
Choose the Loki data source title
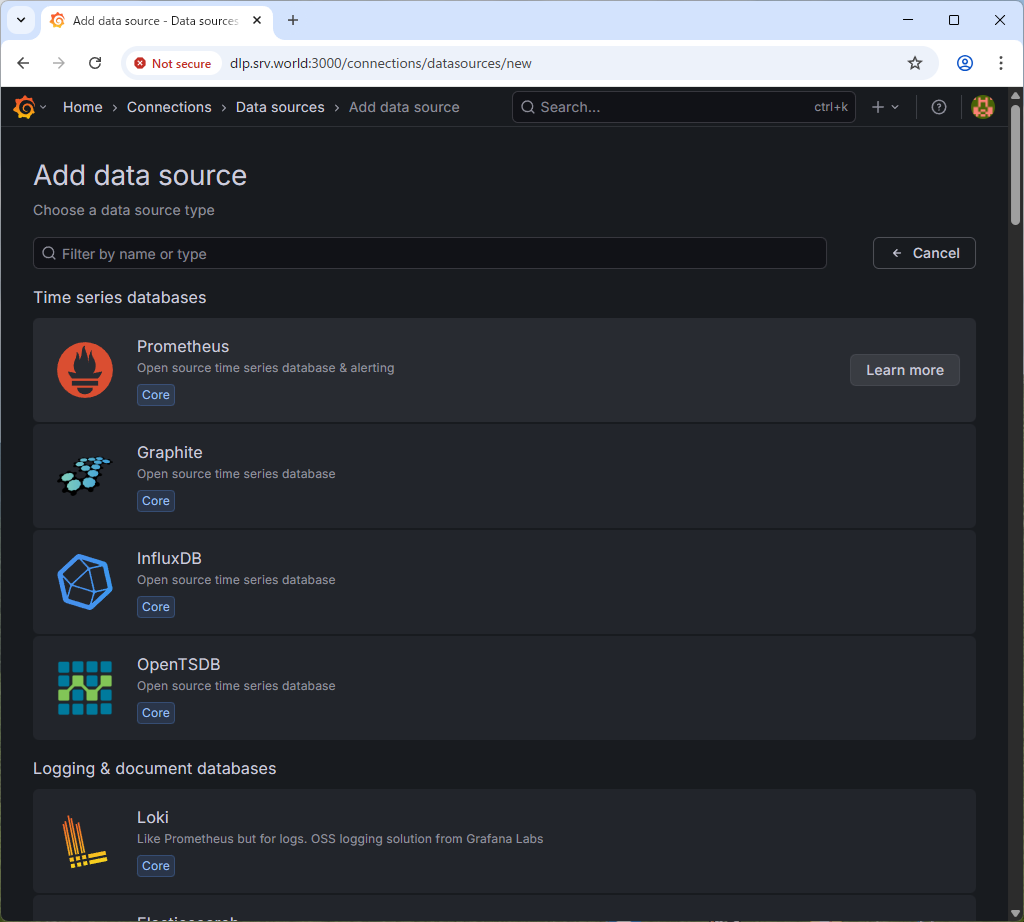pyautogui.click(x=153, y=818)
